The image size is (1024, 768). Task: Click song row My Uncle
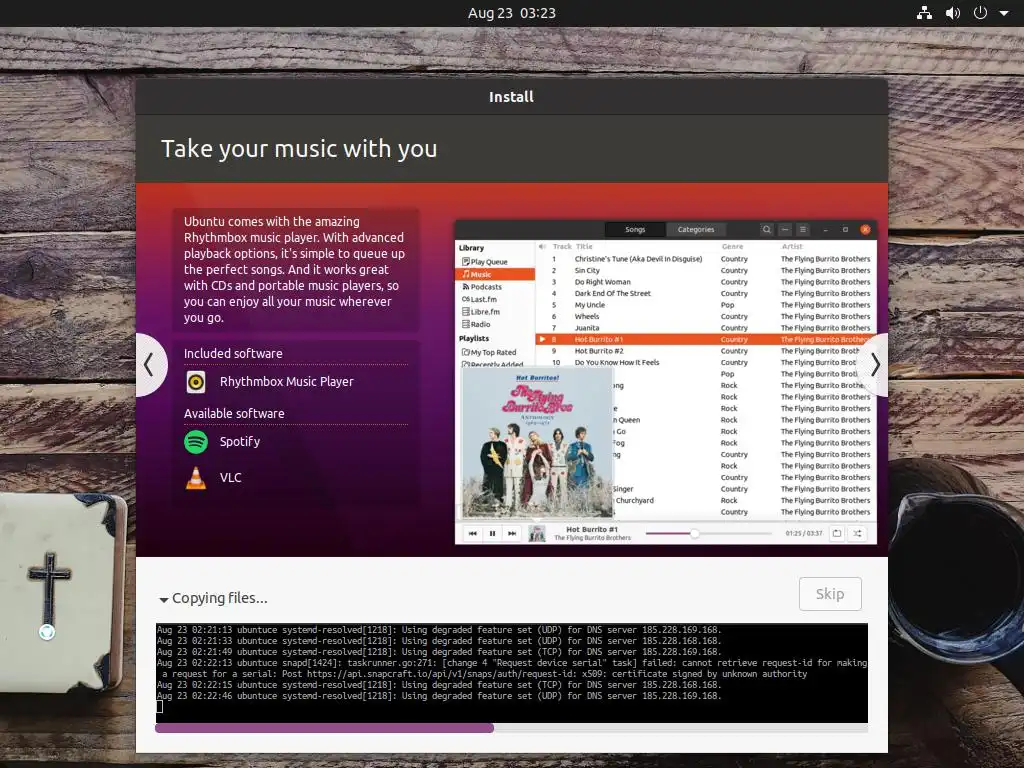(705, 305)
